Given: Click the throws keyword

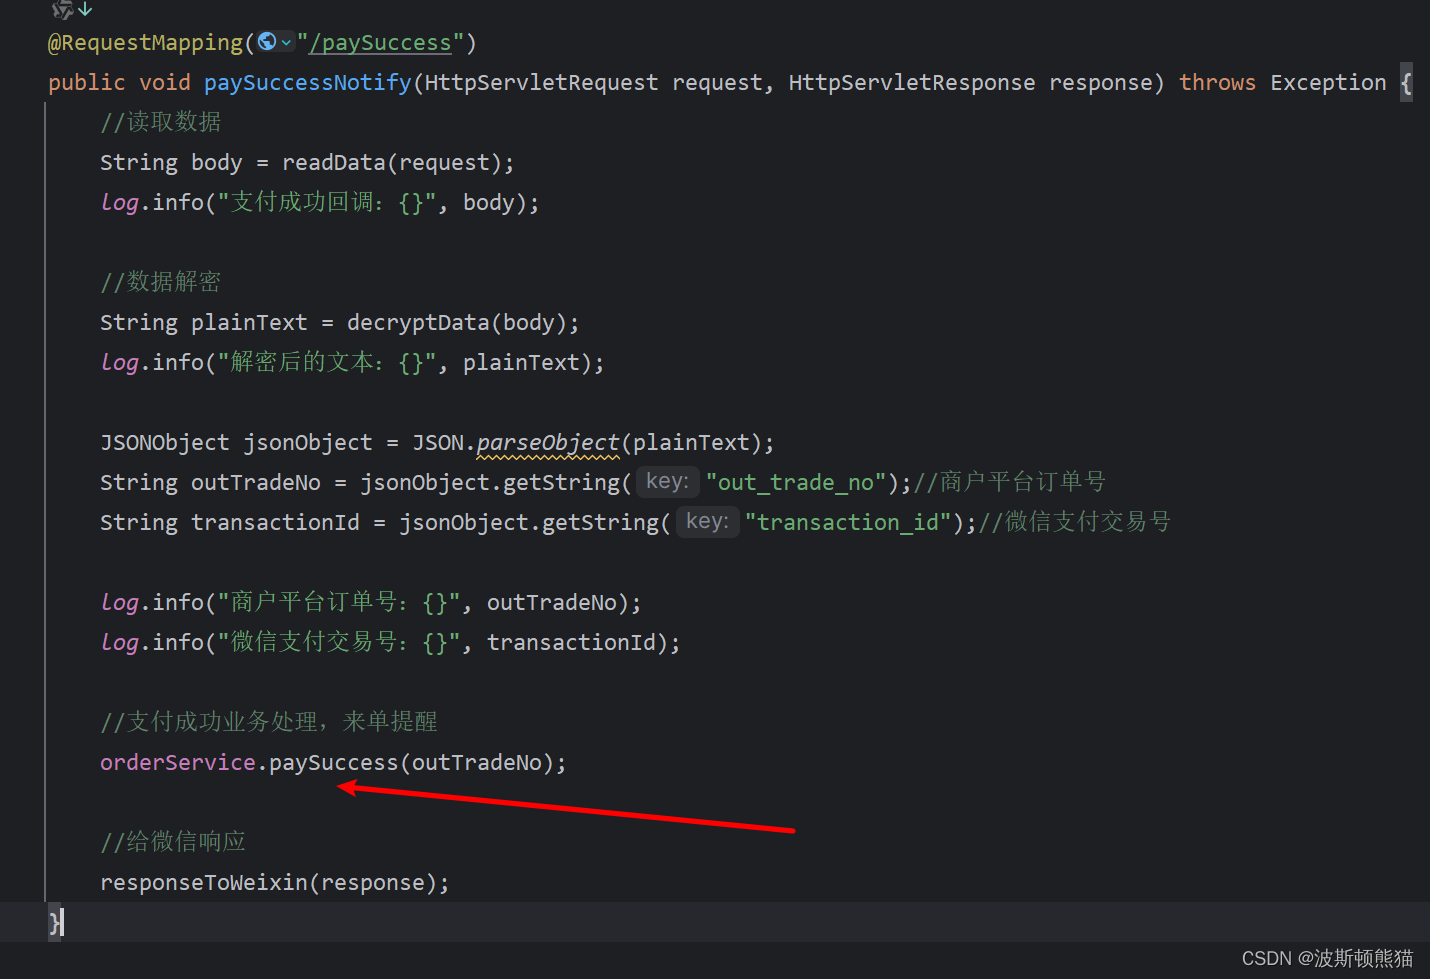Looking at the screenshot, I should point(1217,83).
